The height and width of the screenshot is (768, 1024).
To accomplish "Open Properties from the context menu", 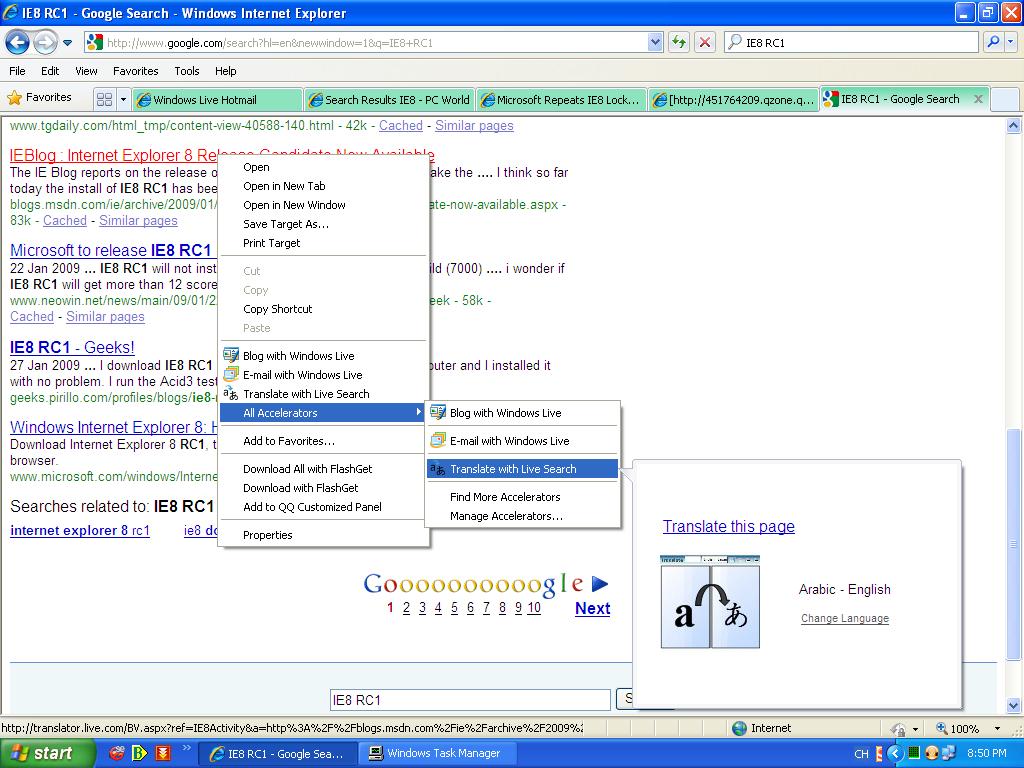I will pos(324,535).
